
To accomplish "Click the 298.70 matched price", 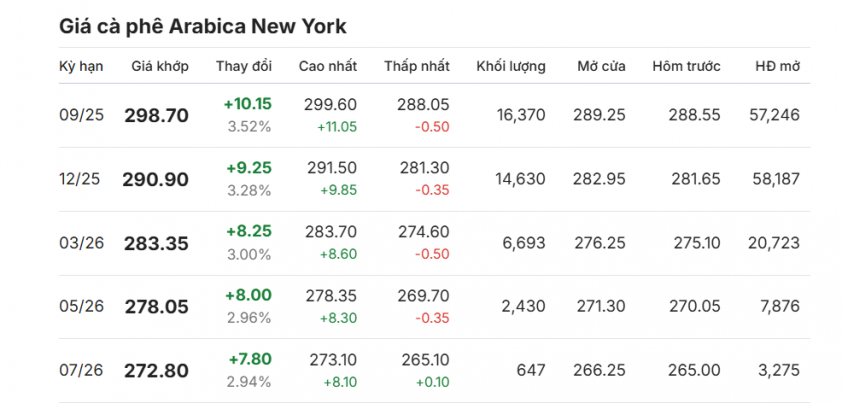I will tap(156, 116).
